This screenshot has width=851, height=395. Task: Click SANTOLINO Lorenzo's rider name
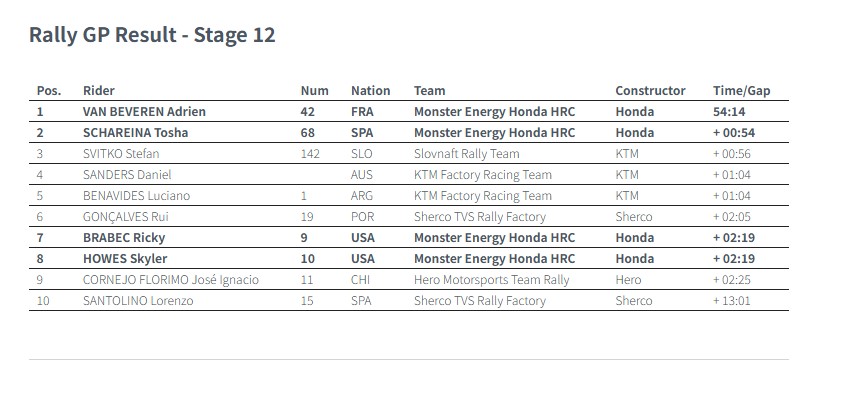click(x=138, y=301)
